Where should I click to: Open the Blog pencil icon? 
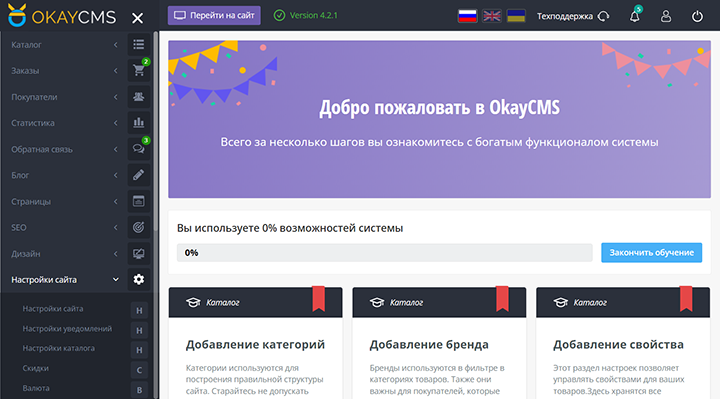139,175
